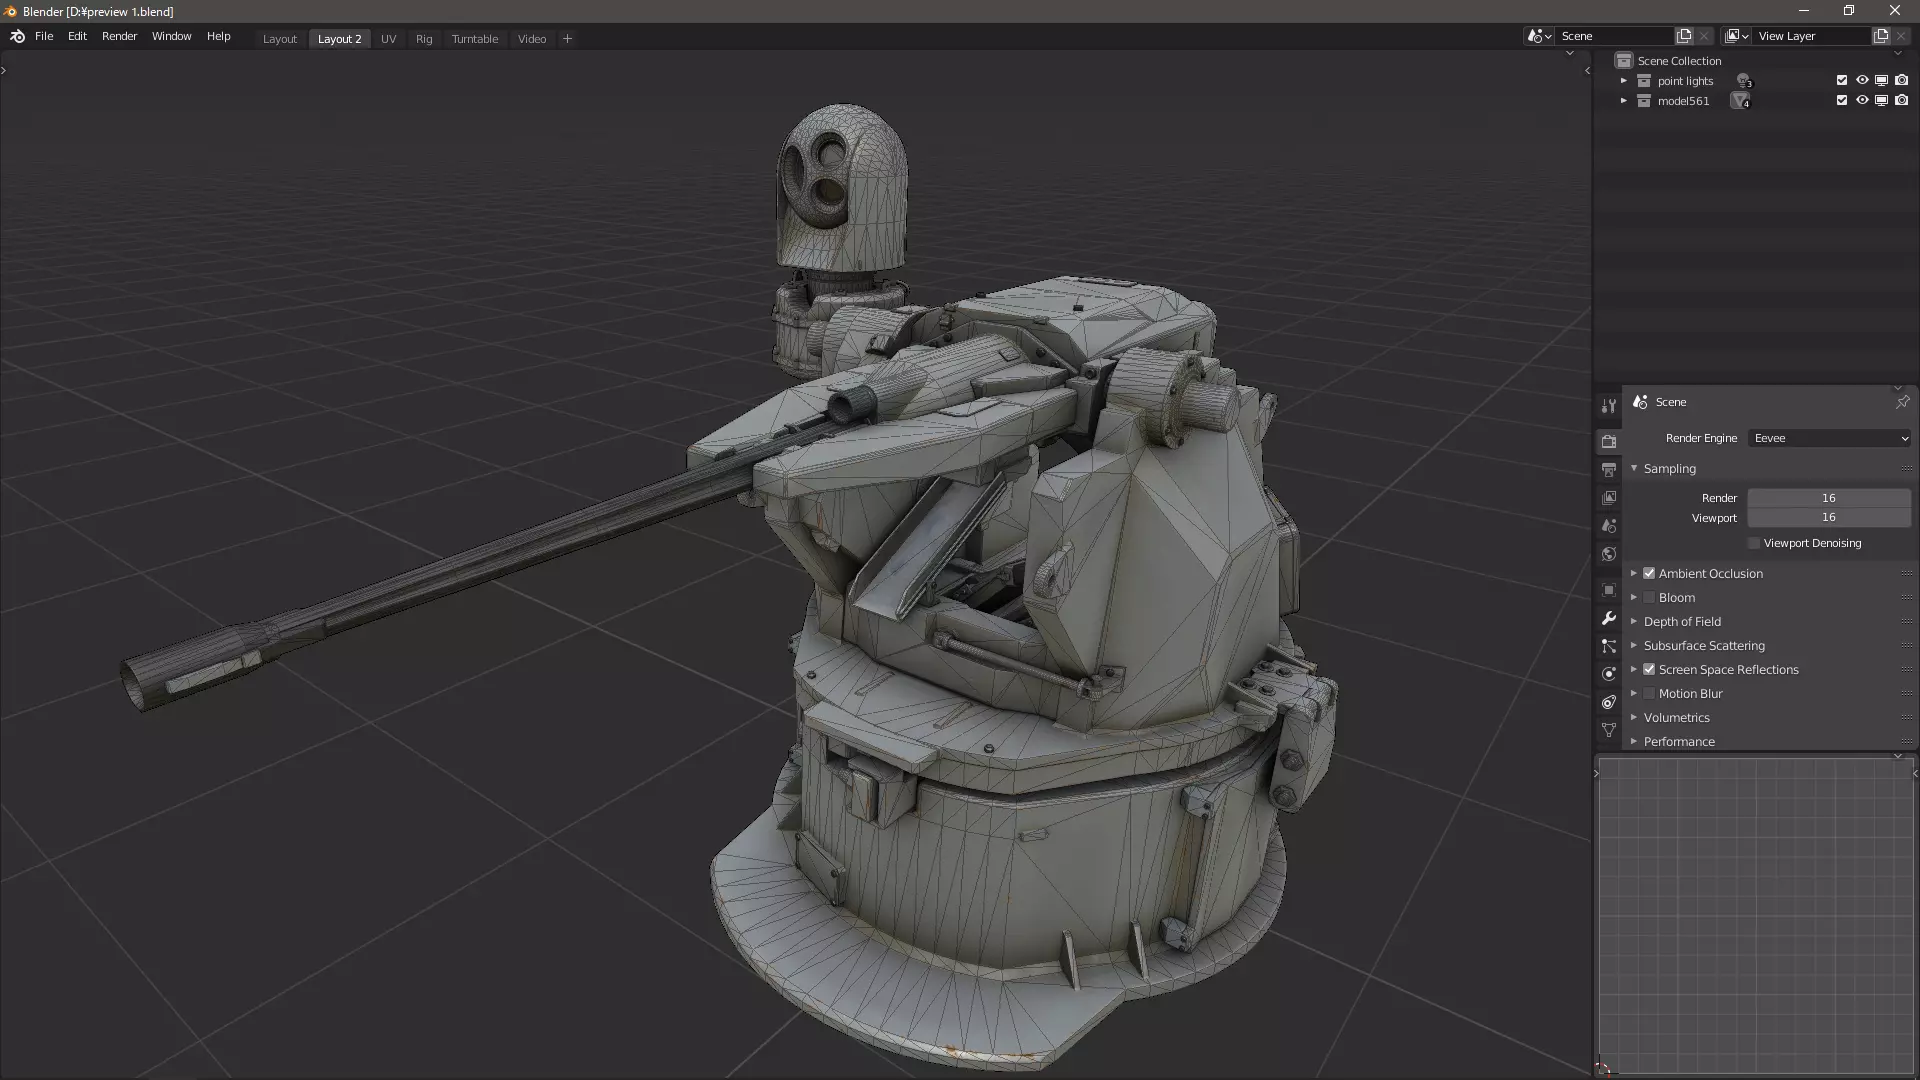This screenshot has width=1920, height=1080.
Task: Collapse the Sampling panel
Action: [x=1634, y=468]
